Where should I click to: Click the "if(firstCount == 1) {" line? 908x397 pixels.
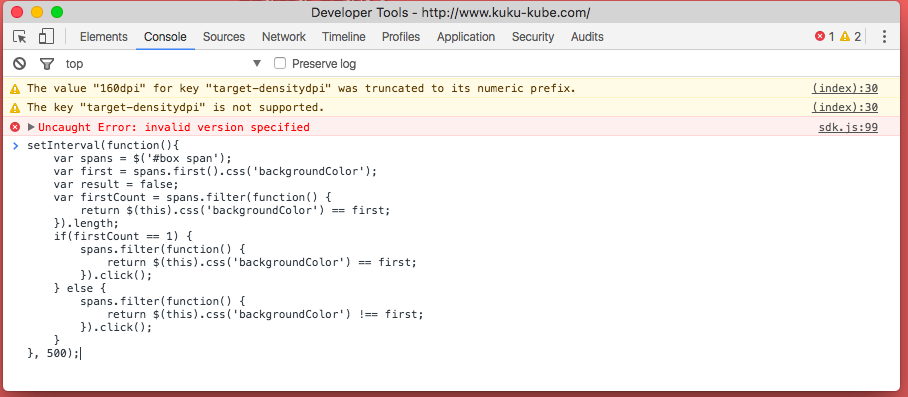pyautogui.click(x=123, y=236)
